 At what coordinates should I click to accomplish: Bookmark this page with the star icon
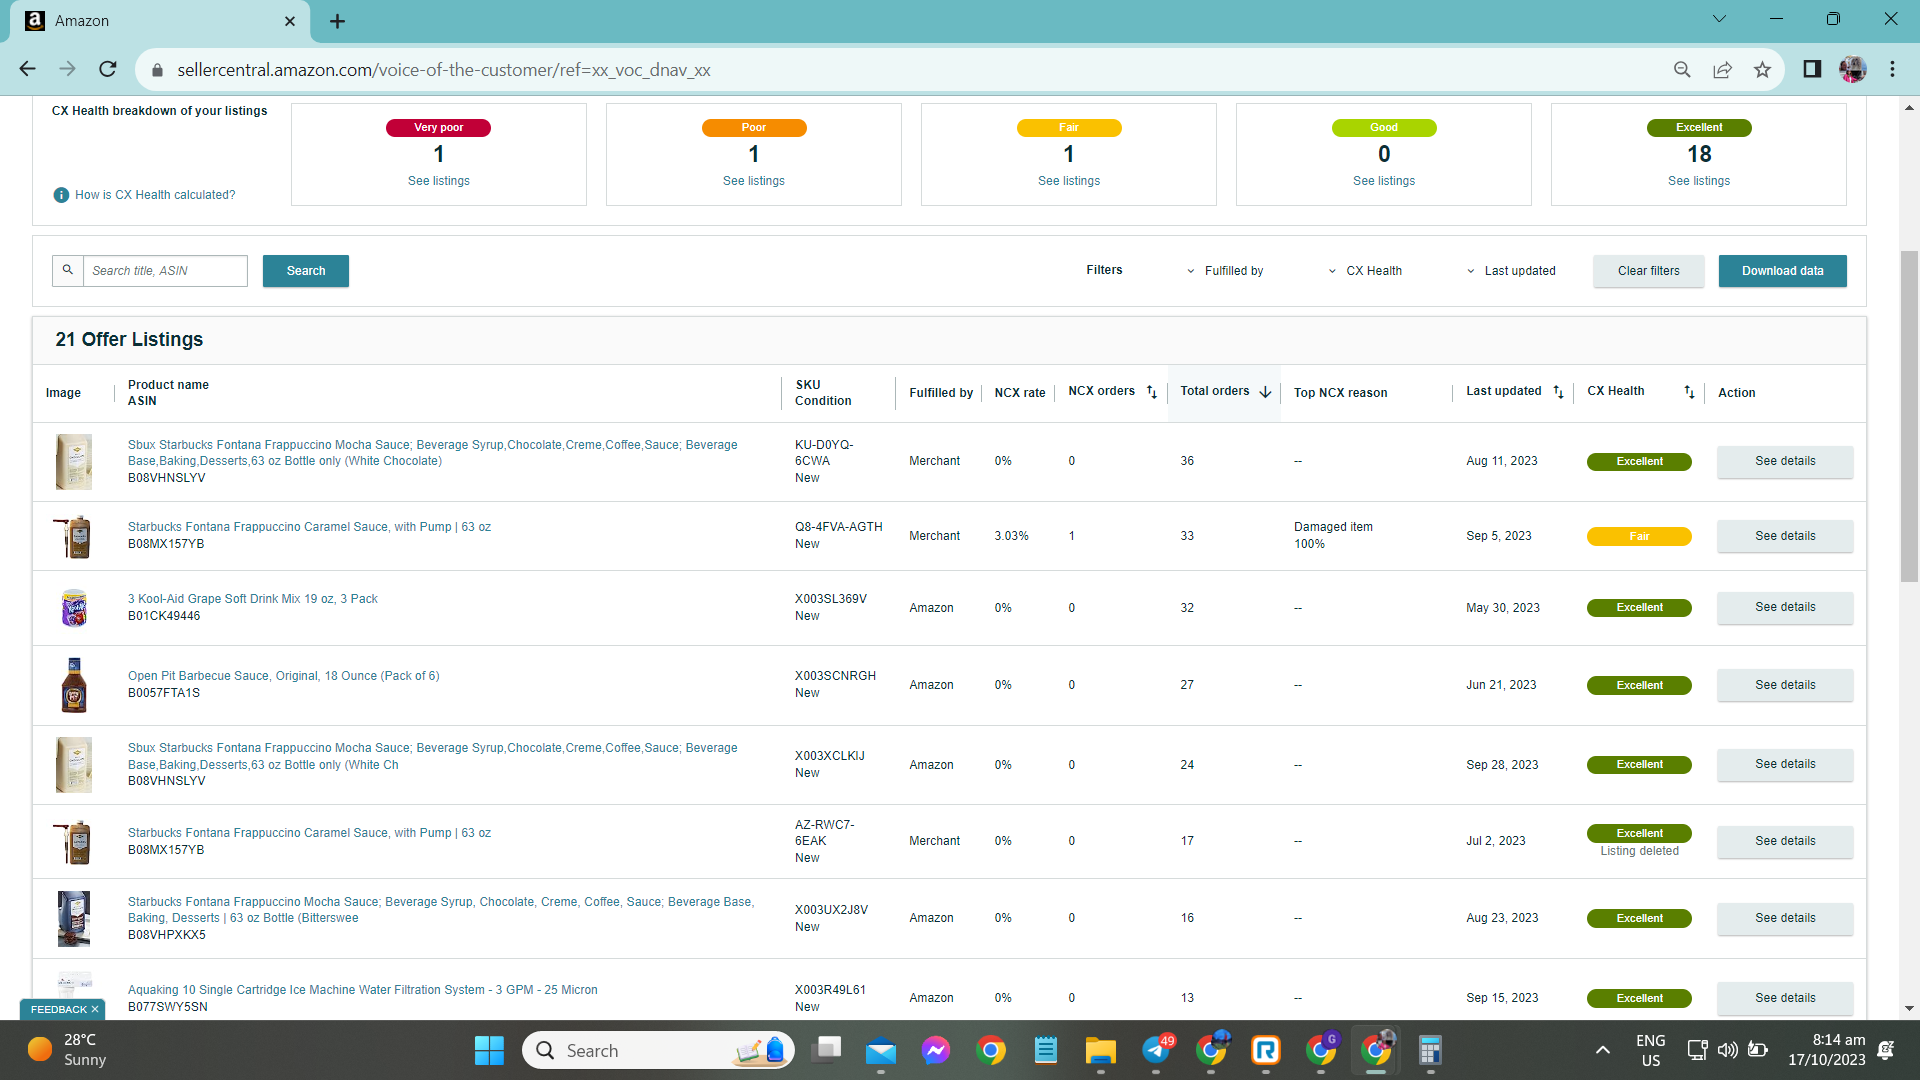1762,69
